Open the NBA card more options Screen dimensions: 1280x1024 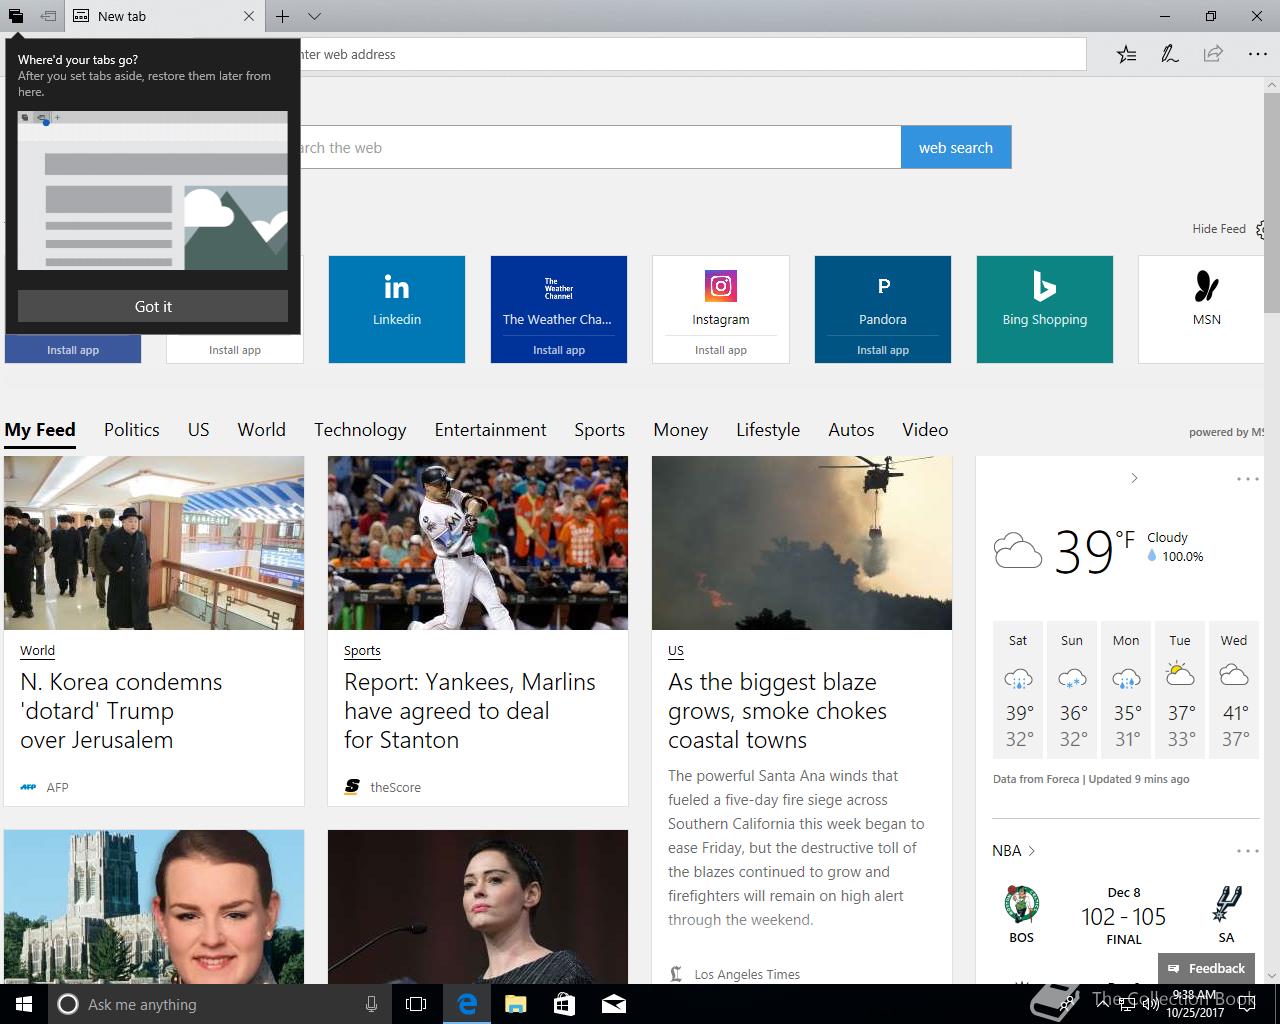point(1248,851)
